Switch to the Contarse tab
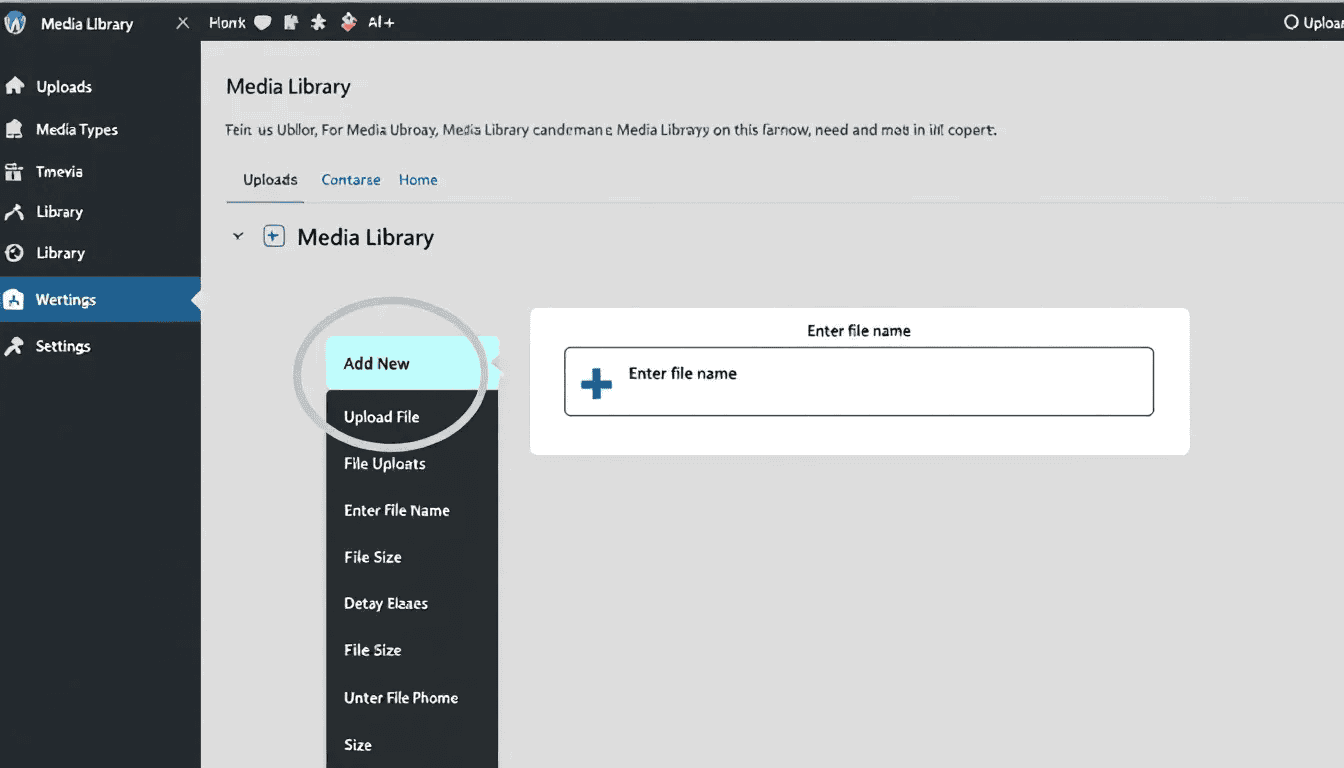 coord(350,180)
